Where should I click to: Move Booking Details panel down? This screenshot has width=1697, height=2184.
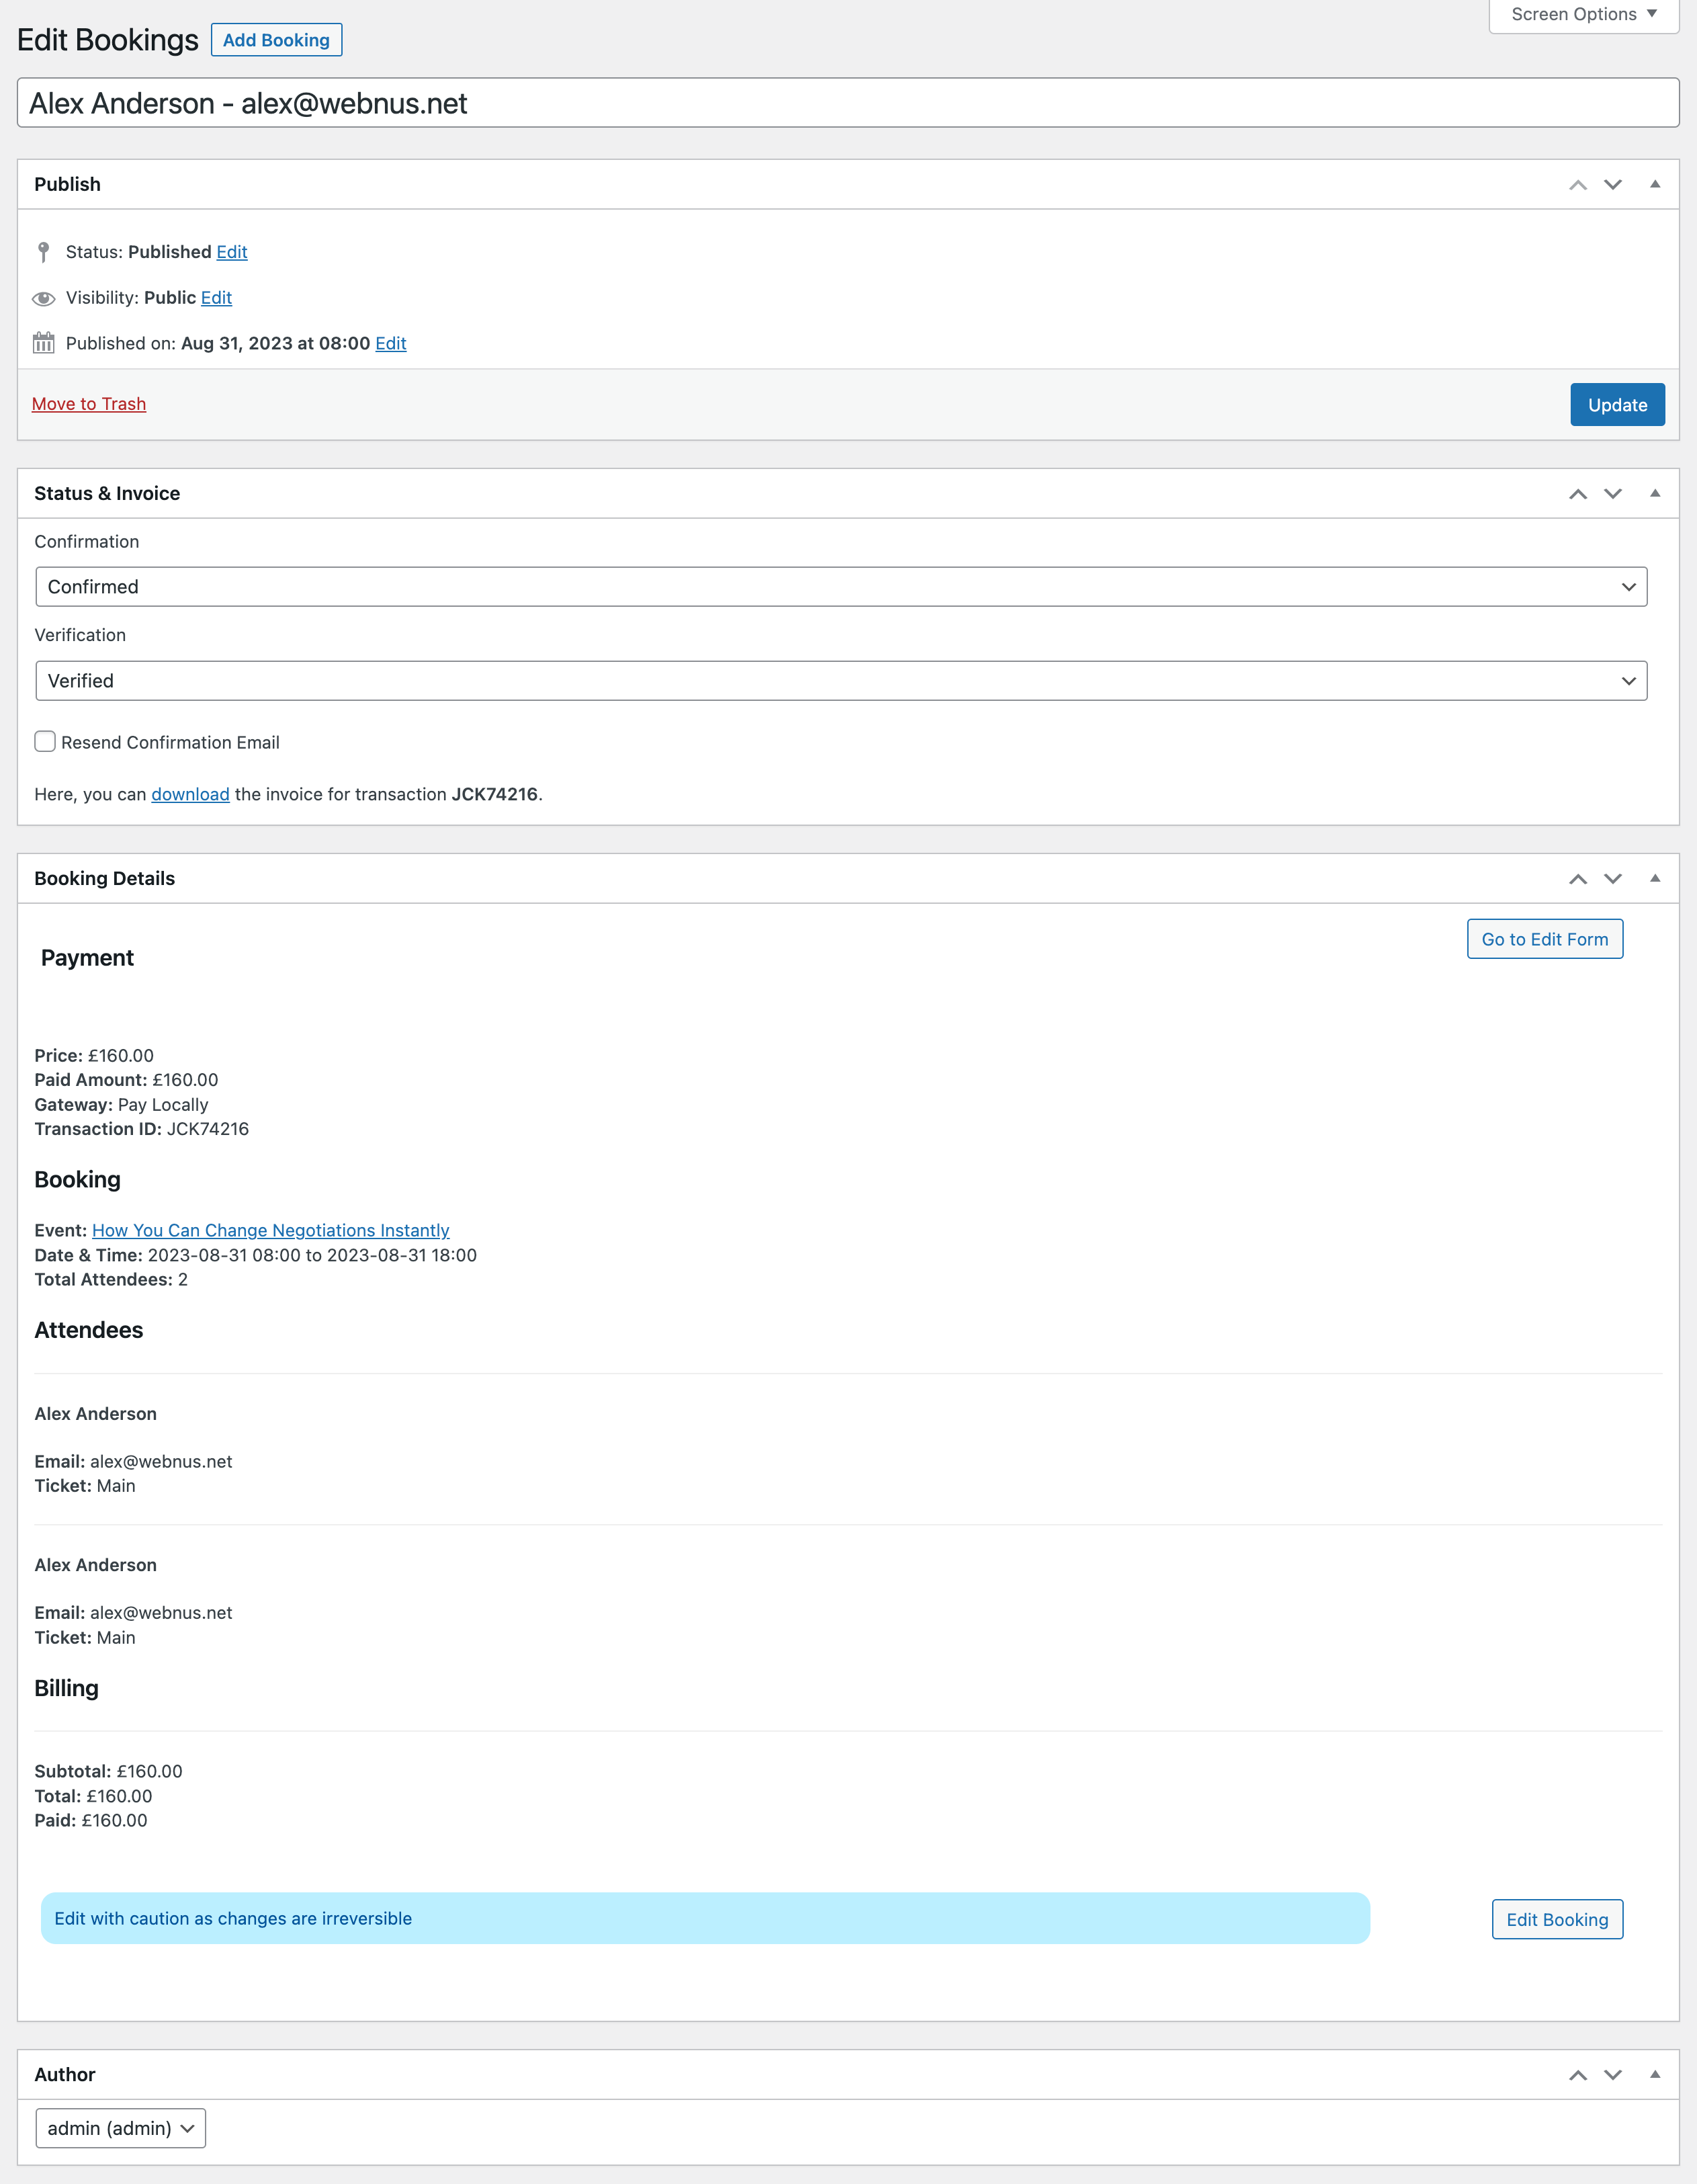point(1612,879)
